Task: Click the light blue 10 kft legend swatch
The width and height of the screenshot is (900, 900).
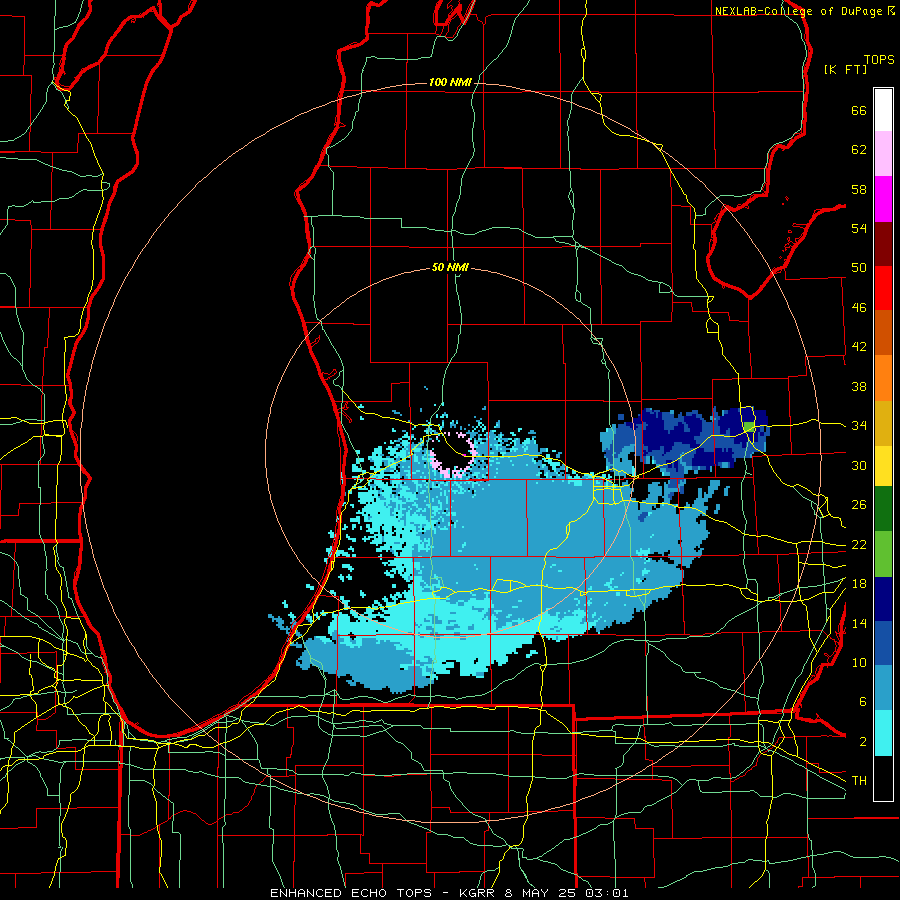Action: point(883,688)
